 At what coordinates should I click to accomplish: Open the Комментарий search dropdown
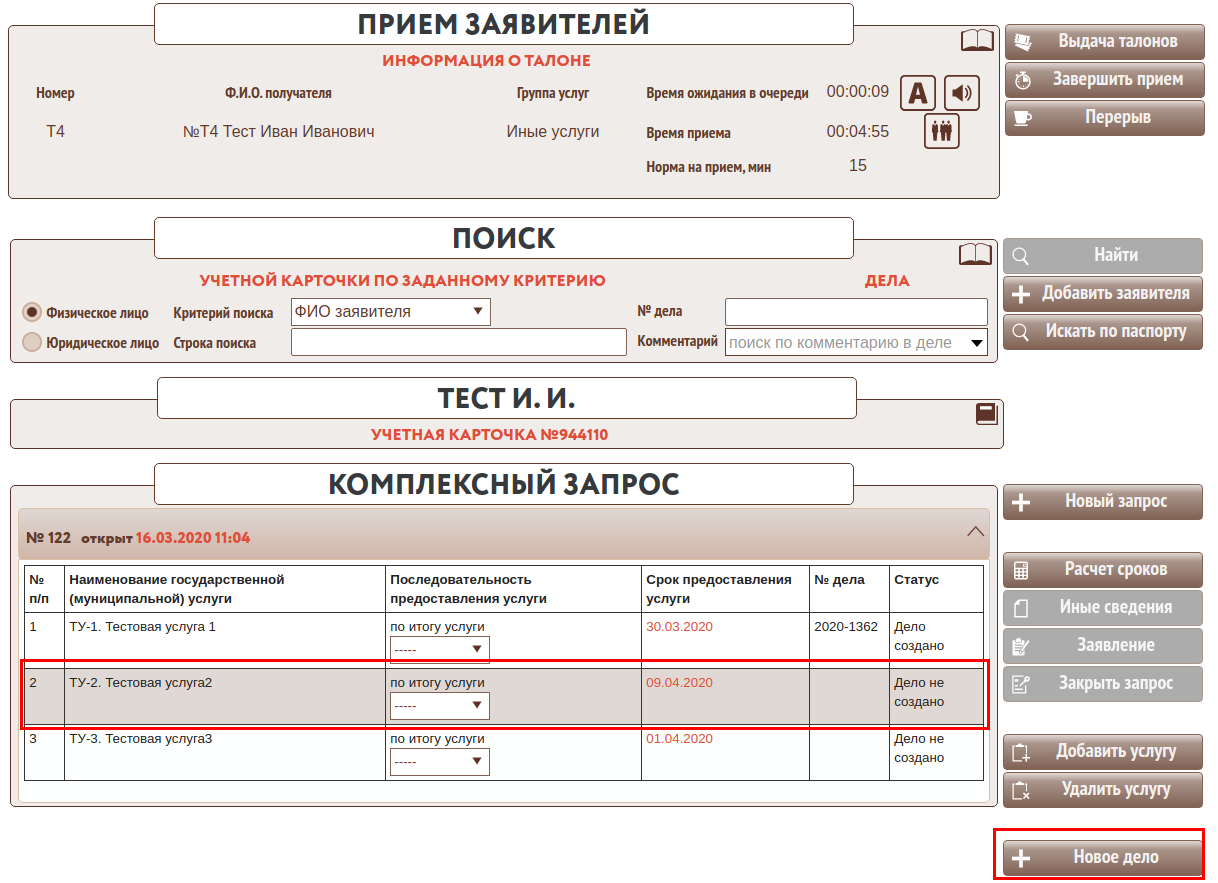tap(855, 342)
